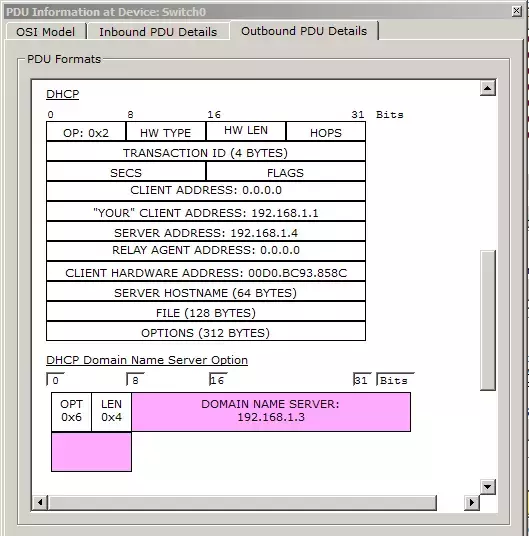Screen dimensions: 529x536
Task: Switch to the OSI Model tab
Action: coord(45,31)
